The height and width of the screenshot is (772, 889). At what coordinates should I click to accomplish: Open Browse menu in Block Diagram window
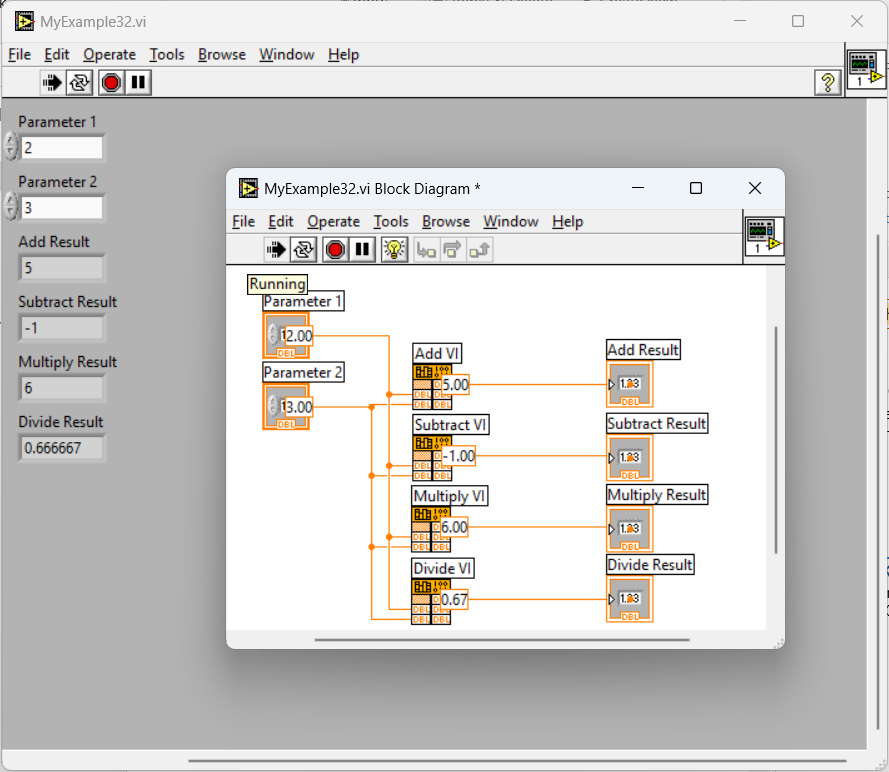click(446, 221)
